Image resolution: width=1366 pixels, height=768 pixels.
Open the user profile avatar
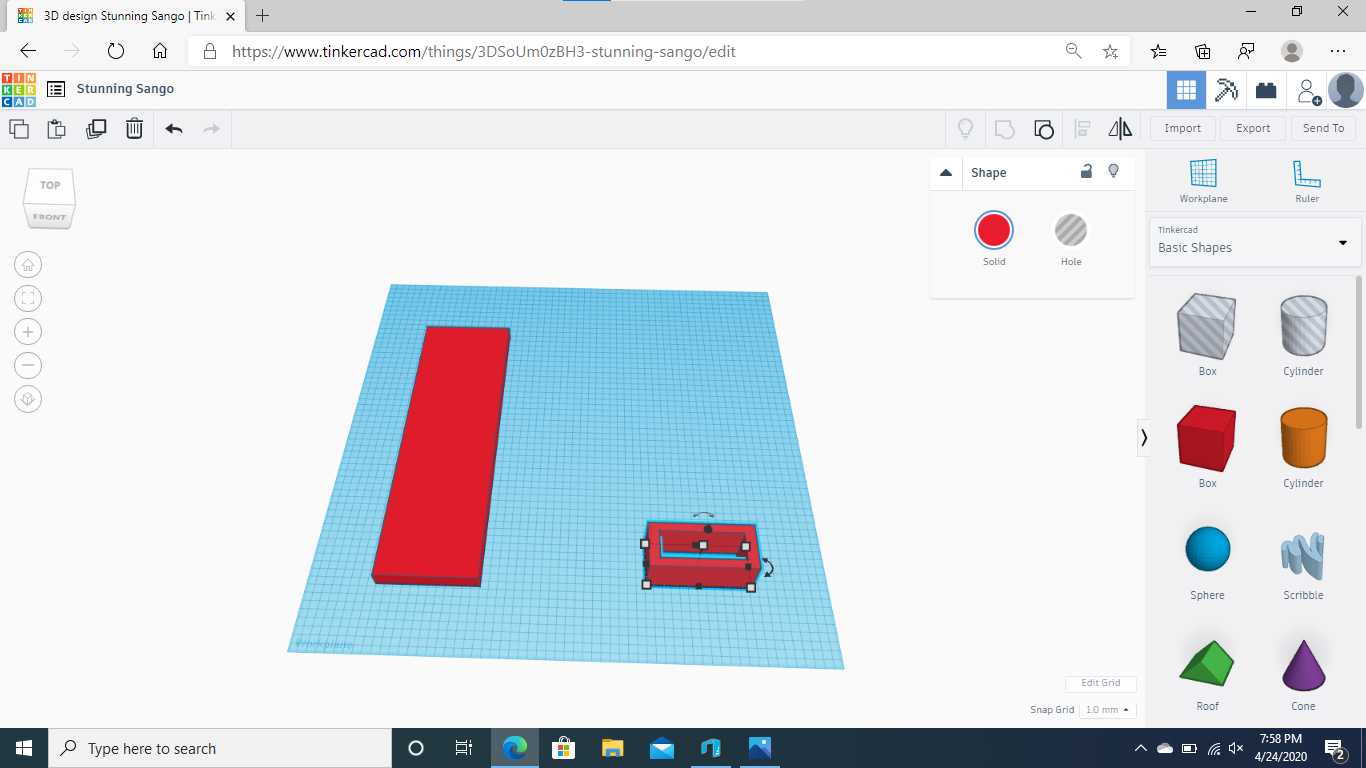pyautogui.click(x=1345, y=90)
